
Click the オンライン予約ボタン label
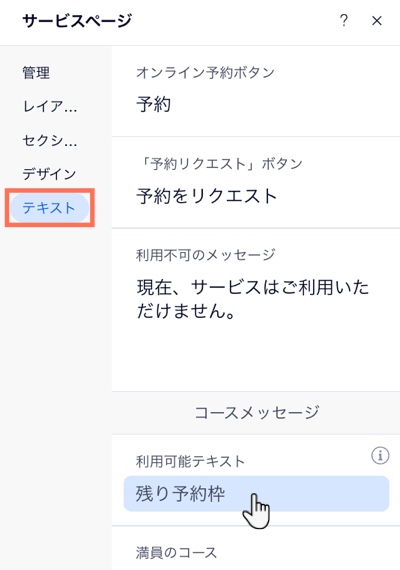coord(205,73)
